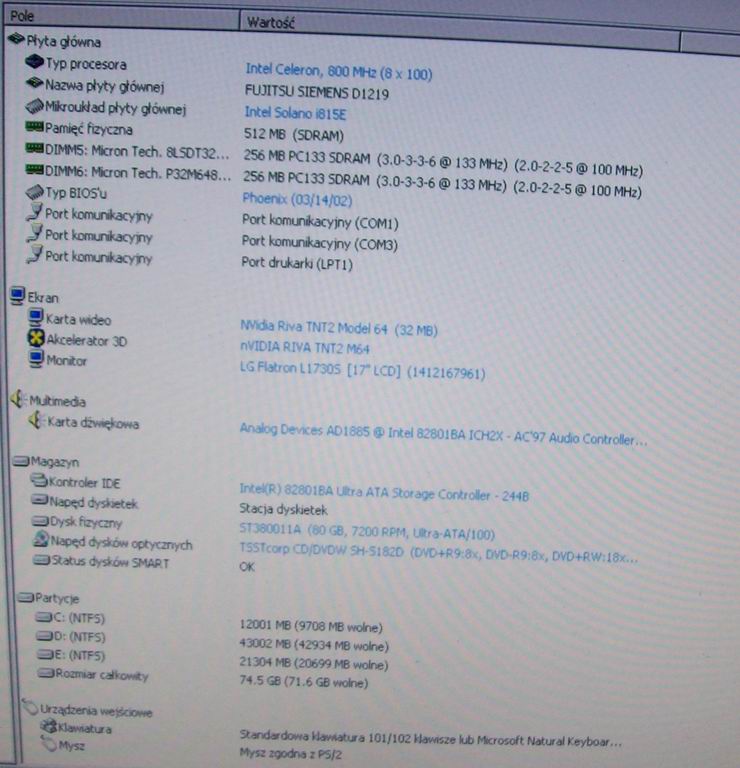
Task: Click the Typ BIOS'u chip icon
Action: pyautogui.click(x=34, y=192)
